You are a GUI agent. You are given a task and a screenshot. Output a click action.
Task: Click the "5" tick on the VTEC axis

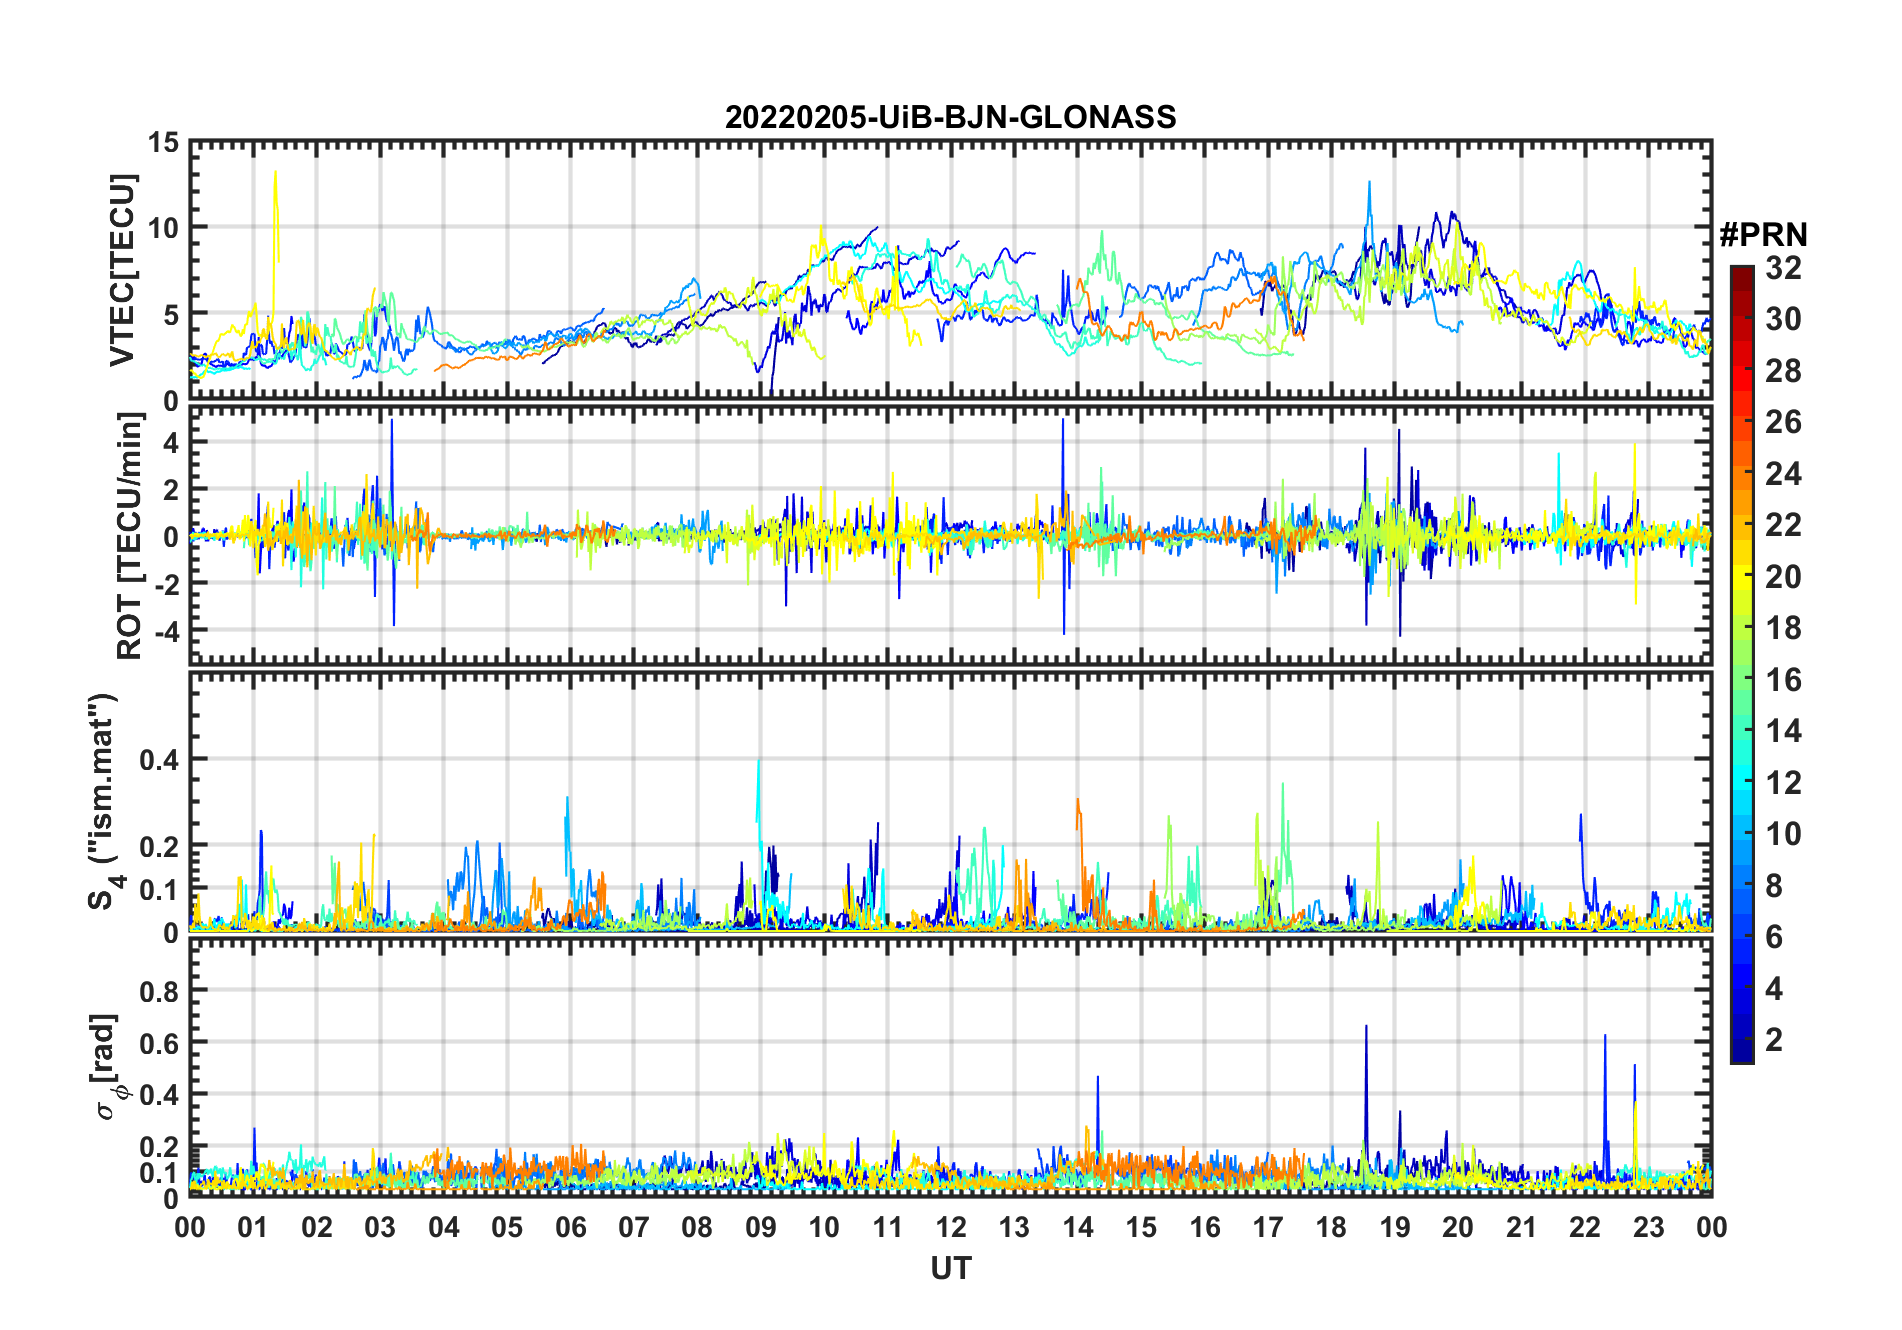(x=171, y=315)
